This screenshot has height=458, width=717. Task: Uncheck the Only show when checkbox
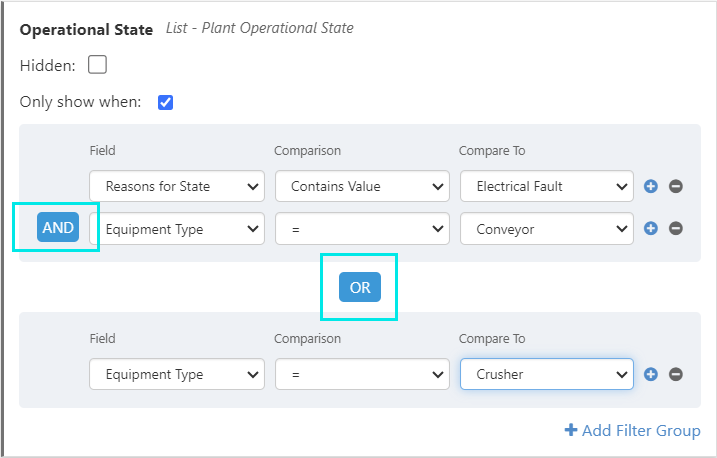coord(166,102)
